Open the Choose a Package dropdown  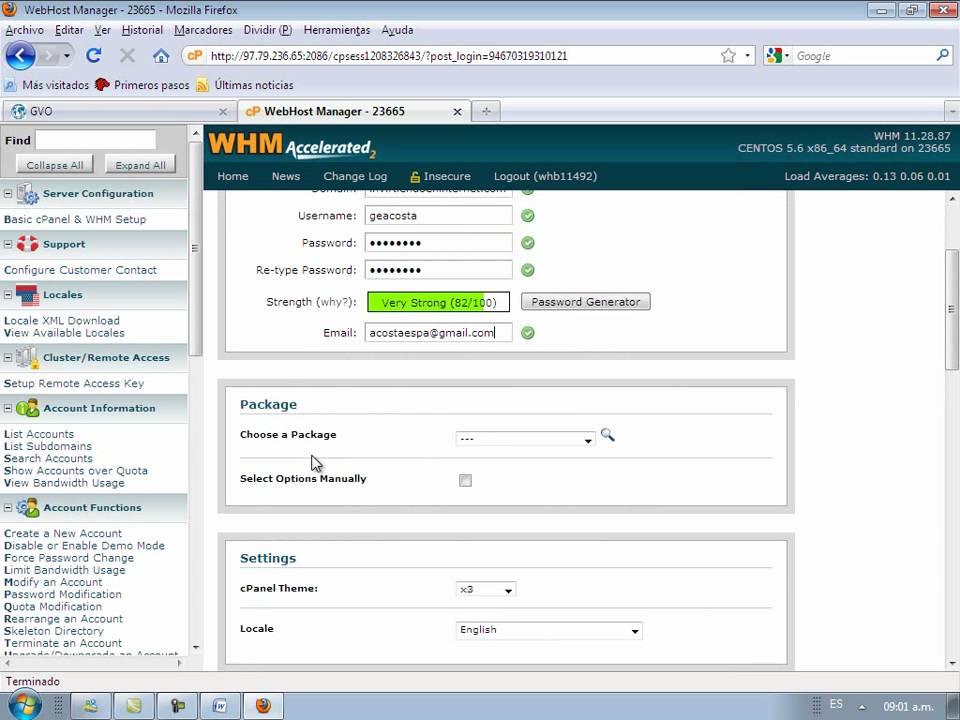pyautogui.click(x=525, y=439)
